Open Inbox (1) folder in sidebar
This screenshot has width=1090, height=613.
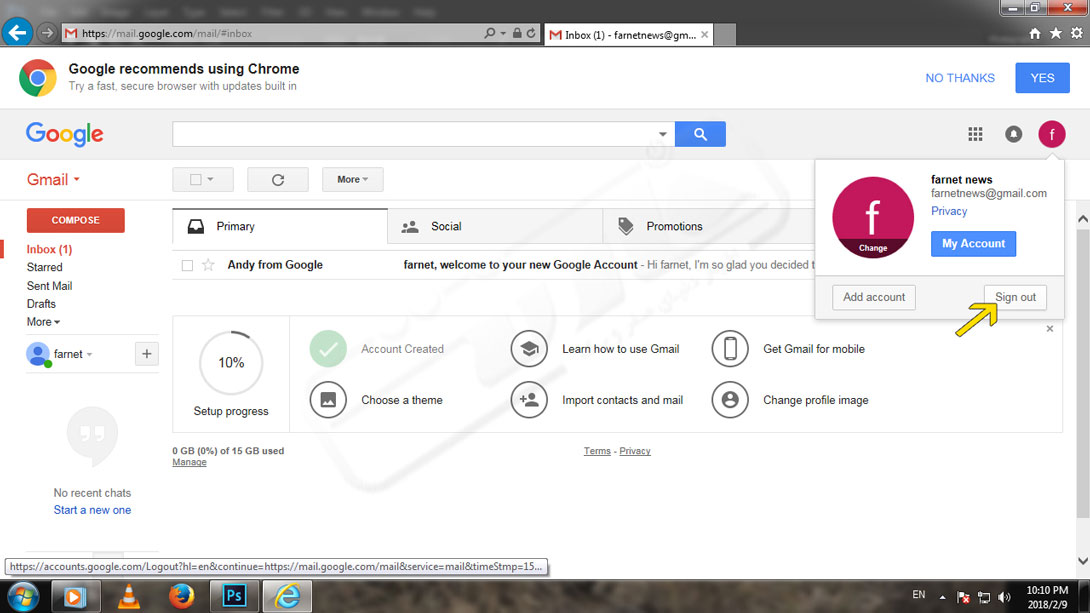coord(49,249)
